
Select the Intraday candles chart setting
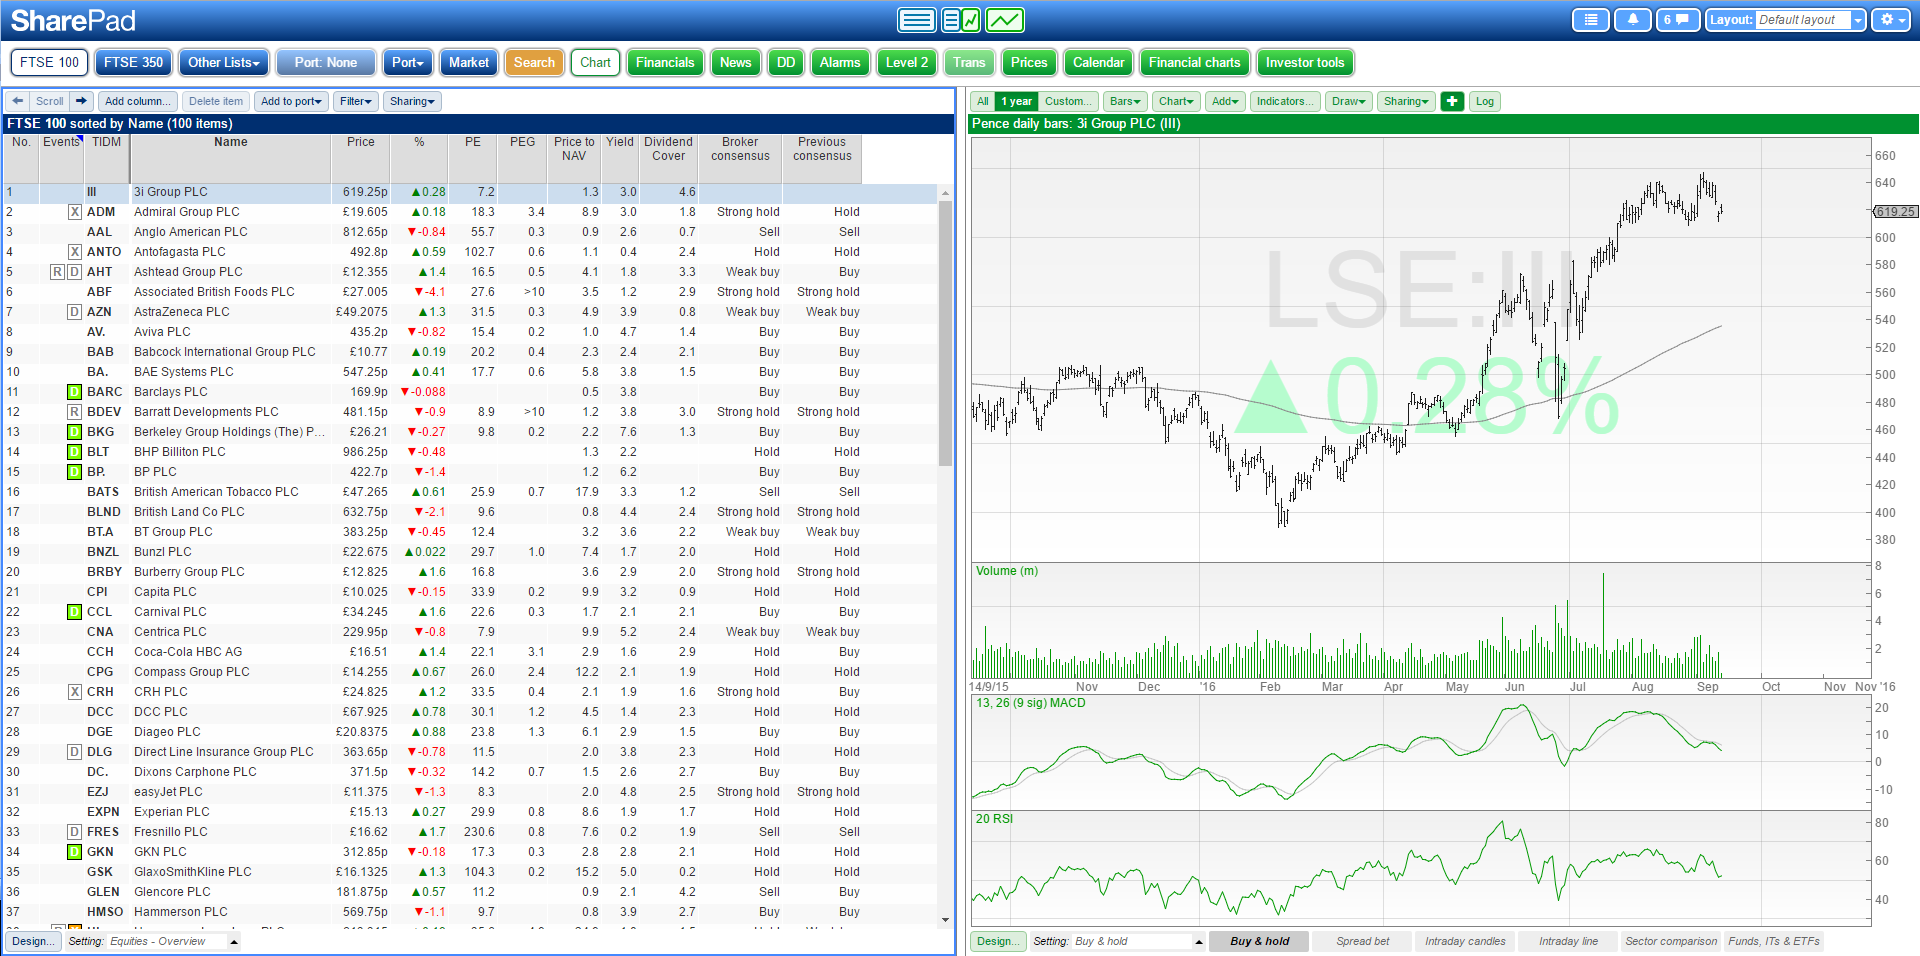[x=1465, y=941]
